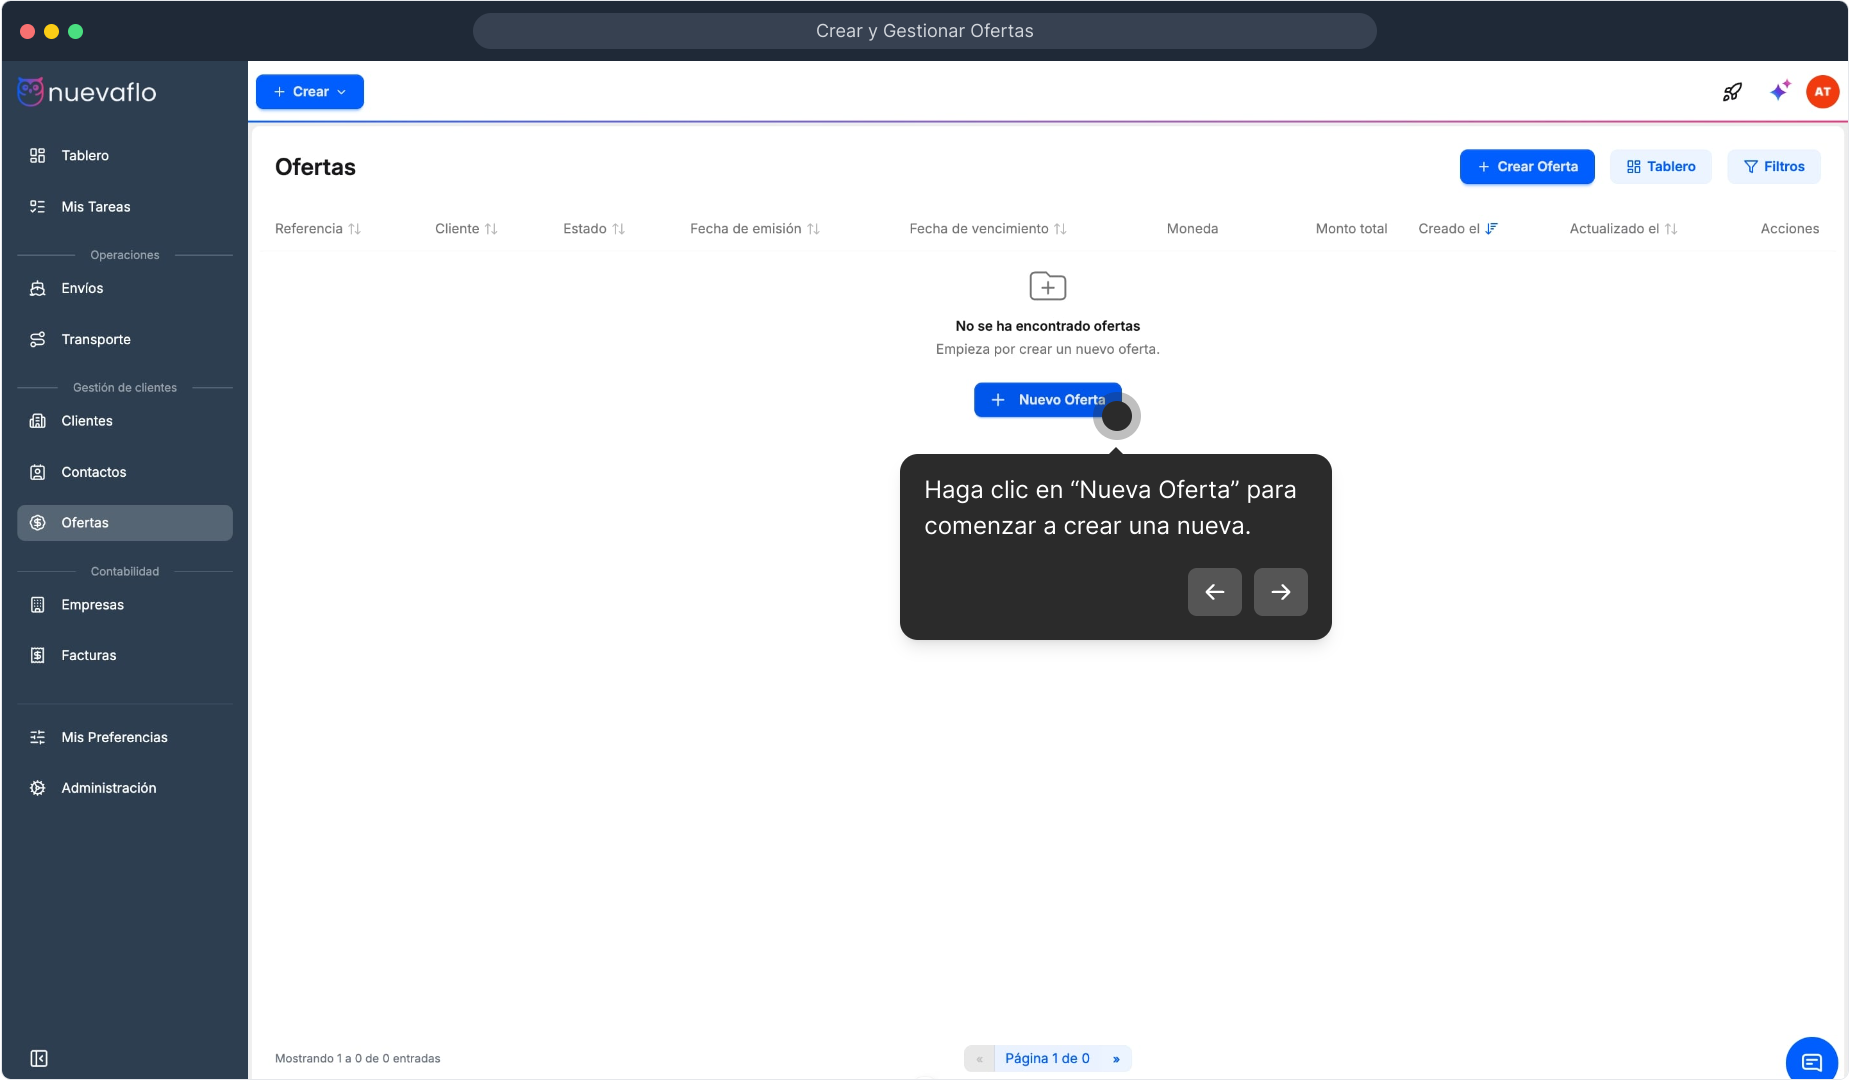This screenshot has width=1850, height=1080.
Task: Expand the Crear dropdown button
Action: click(310, 92)
